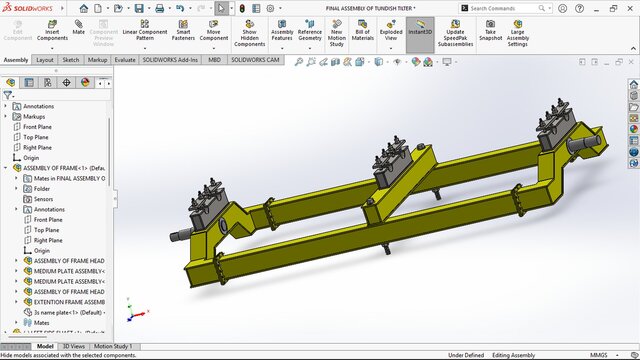Switch to the Layout tab
The image size is (640, 360).
pyautogui.click(x=44, y=60)
